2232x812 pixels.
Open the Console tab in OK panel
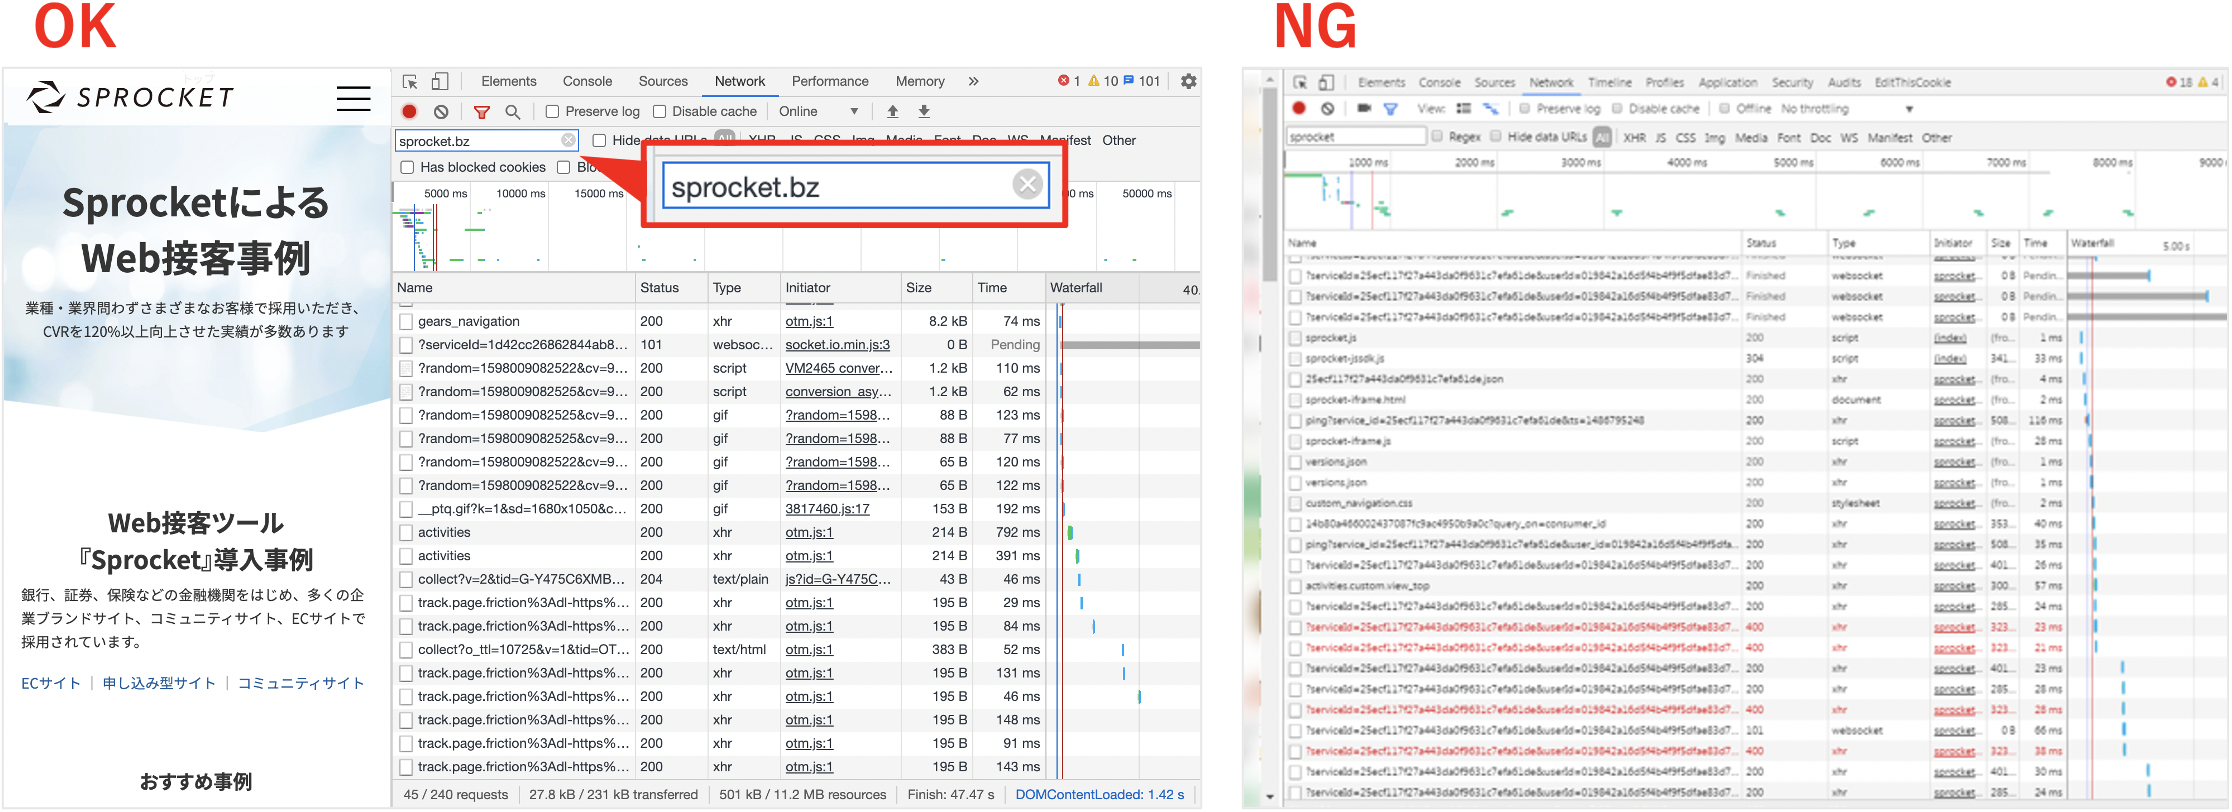[587, 82]
